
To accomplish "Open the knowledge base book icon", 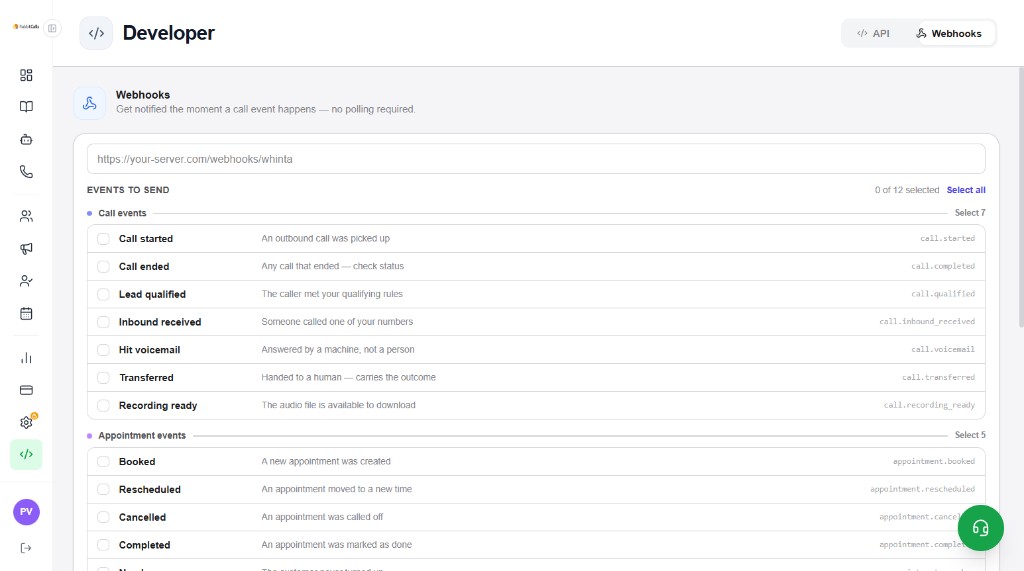I will coord(26,106).
